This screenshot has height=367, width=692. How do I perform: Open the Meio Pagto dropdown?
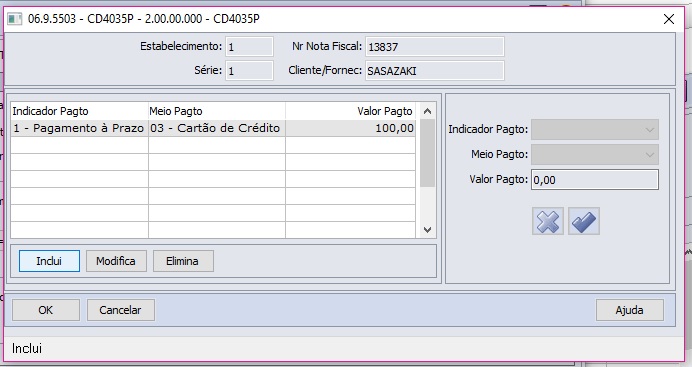coord(595,154)
